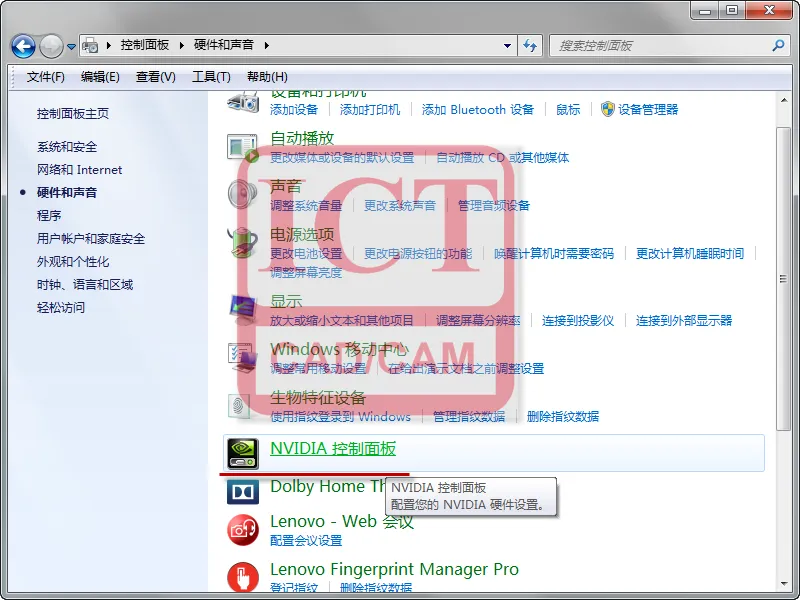Open the 帮助(H) menu
This screenshot has width=800, height=600.
coord(267,77)
